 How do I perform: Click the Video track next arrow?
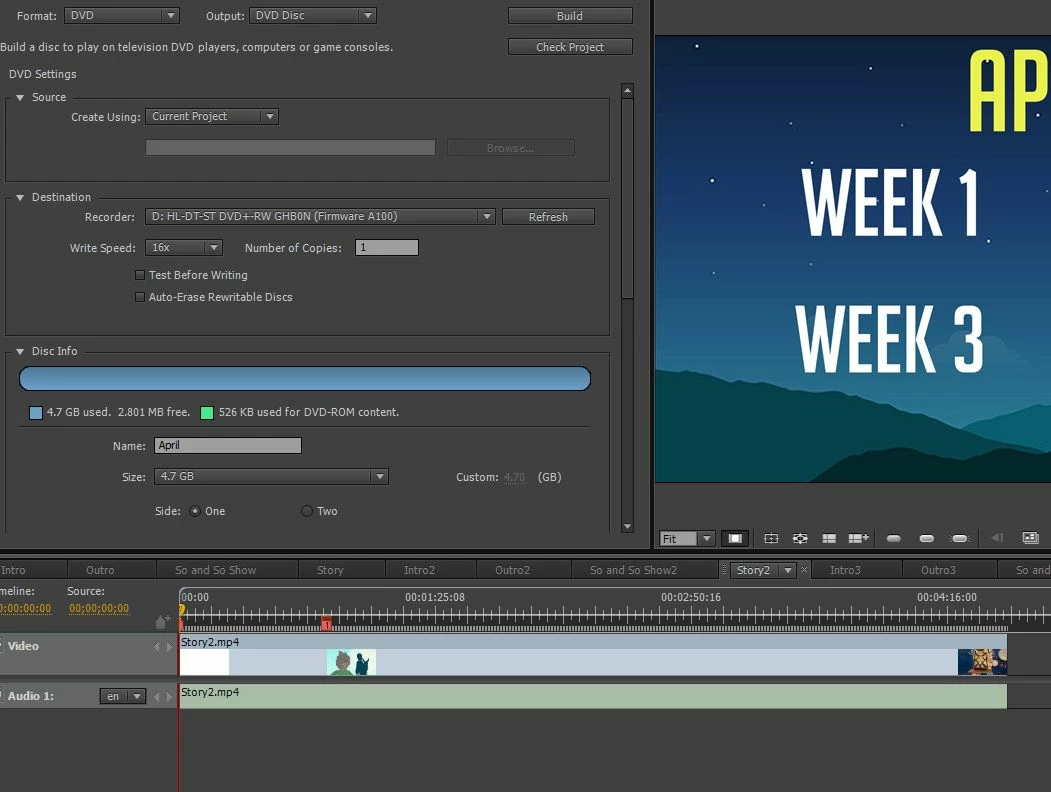pyautogui.click(x=169, y=647)
